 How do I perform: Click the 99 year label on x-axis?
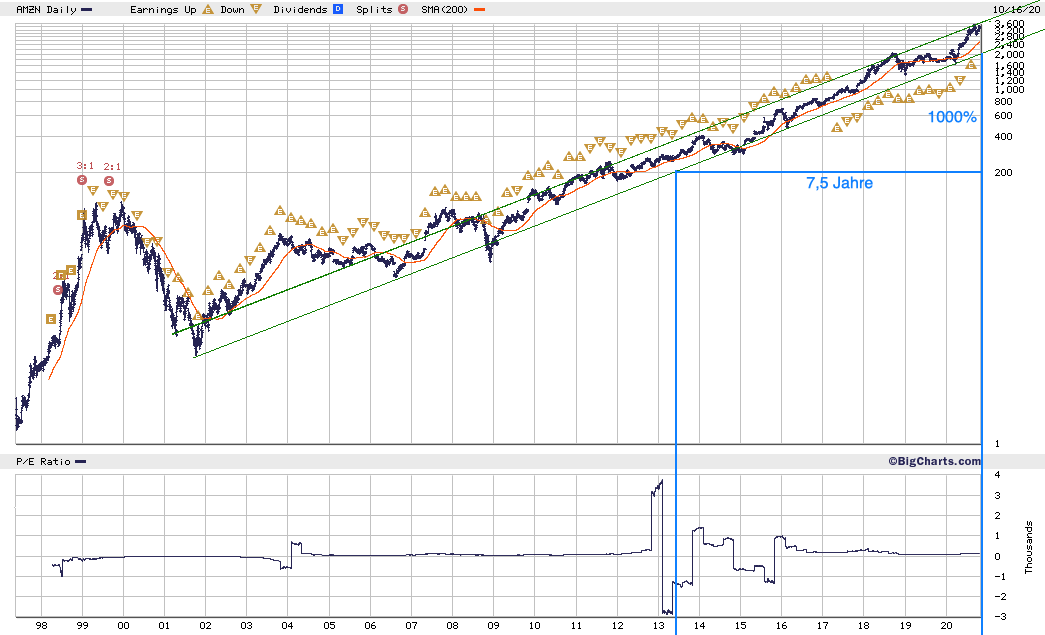point(83,626)
